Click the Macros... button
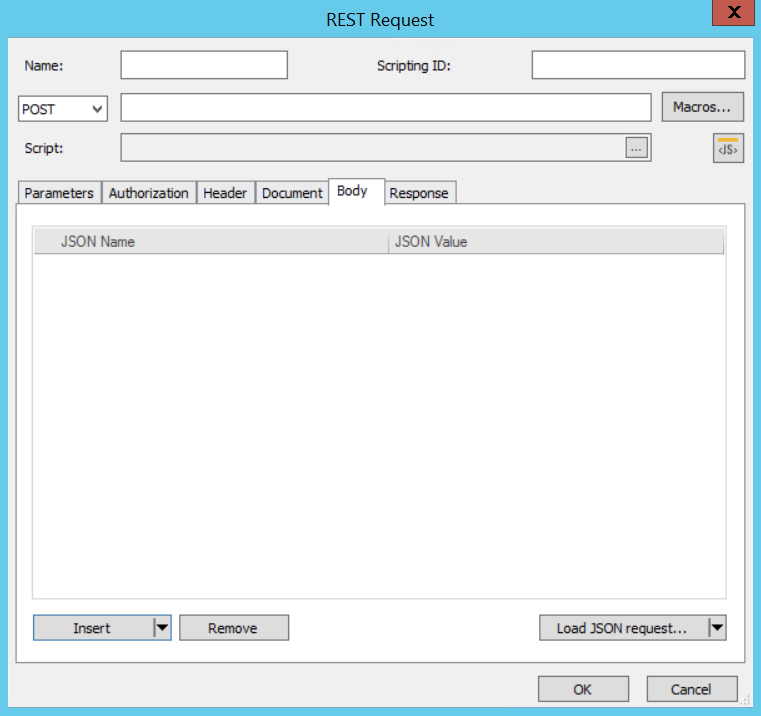Screen dimensions: 761x716 (x=702, y=107)
